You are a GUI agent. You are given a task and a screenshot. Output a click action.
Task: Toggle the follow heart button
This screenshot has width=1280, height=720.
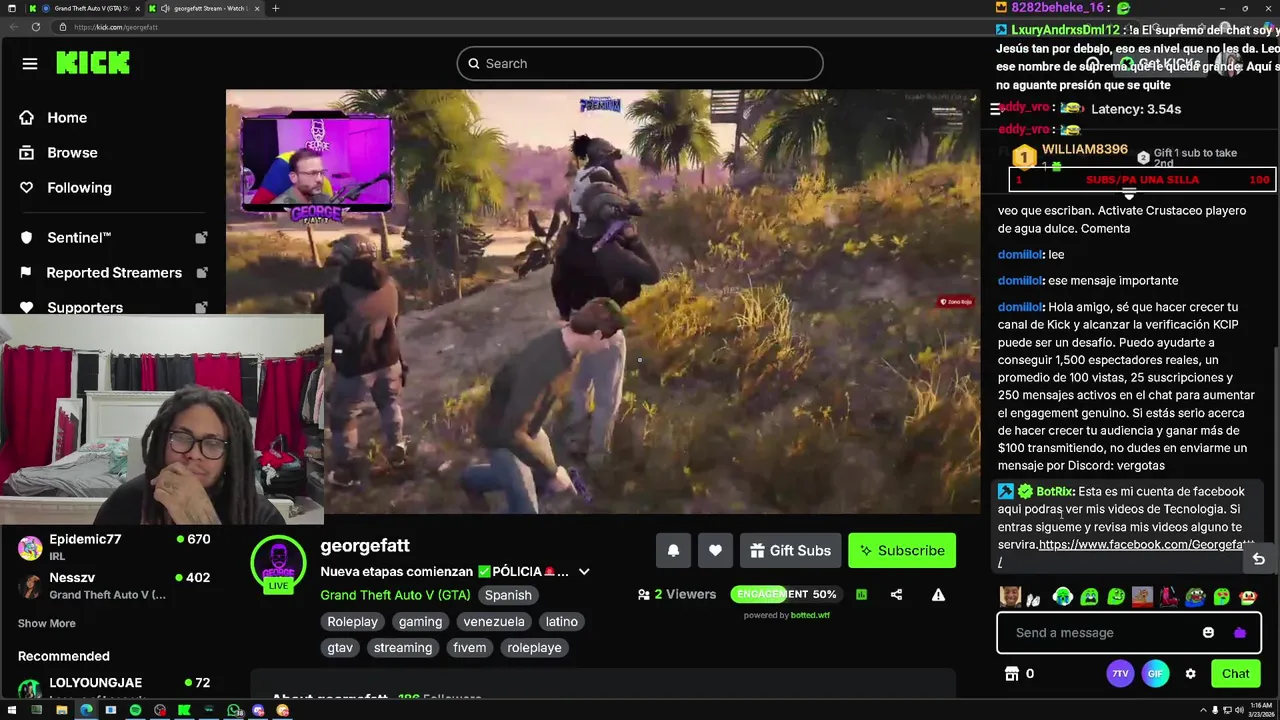(x=715, y=550)
